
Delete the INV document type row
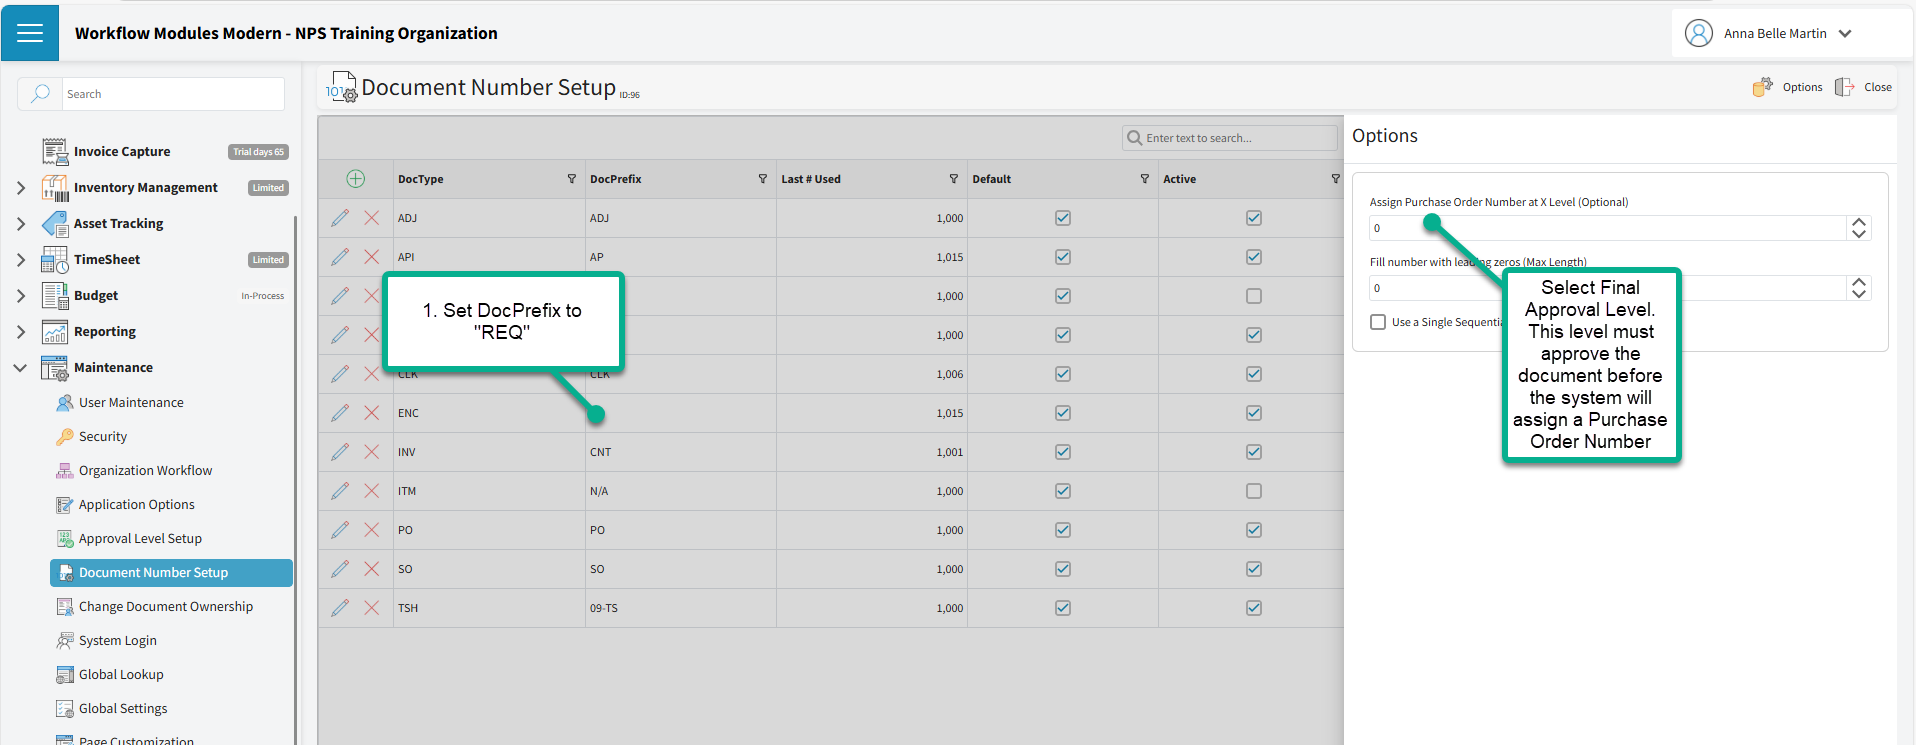371,452
